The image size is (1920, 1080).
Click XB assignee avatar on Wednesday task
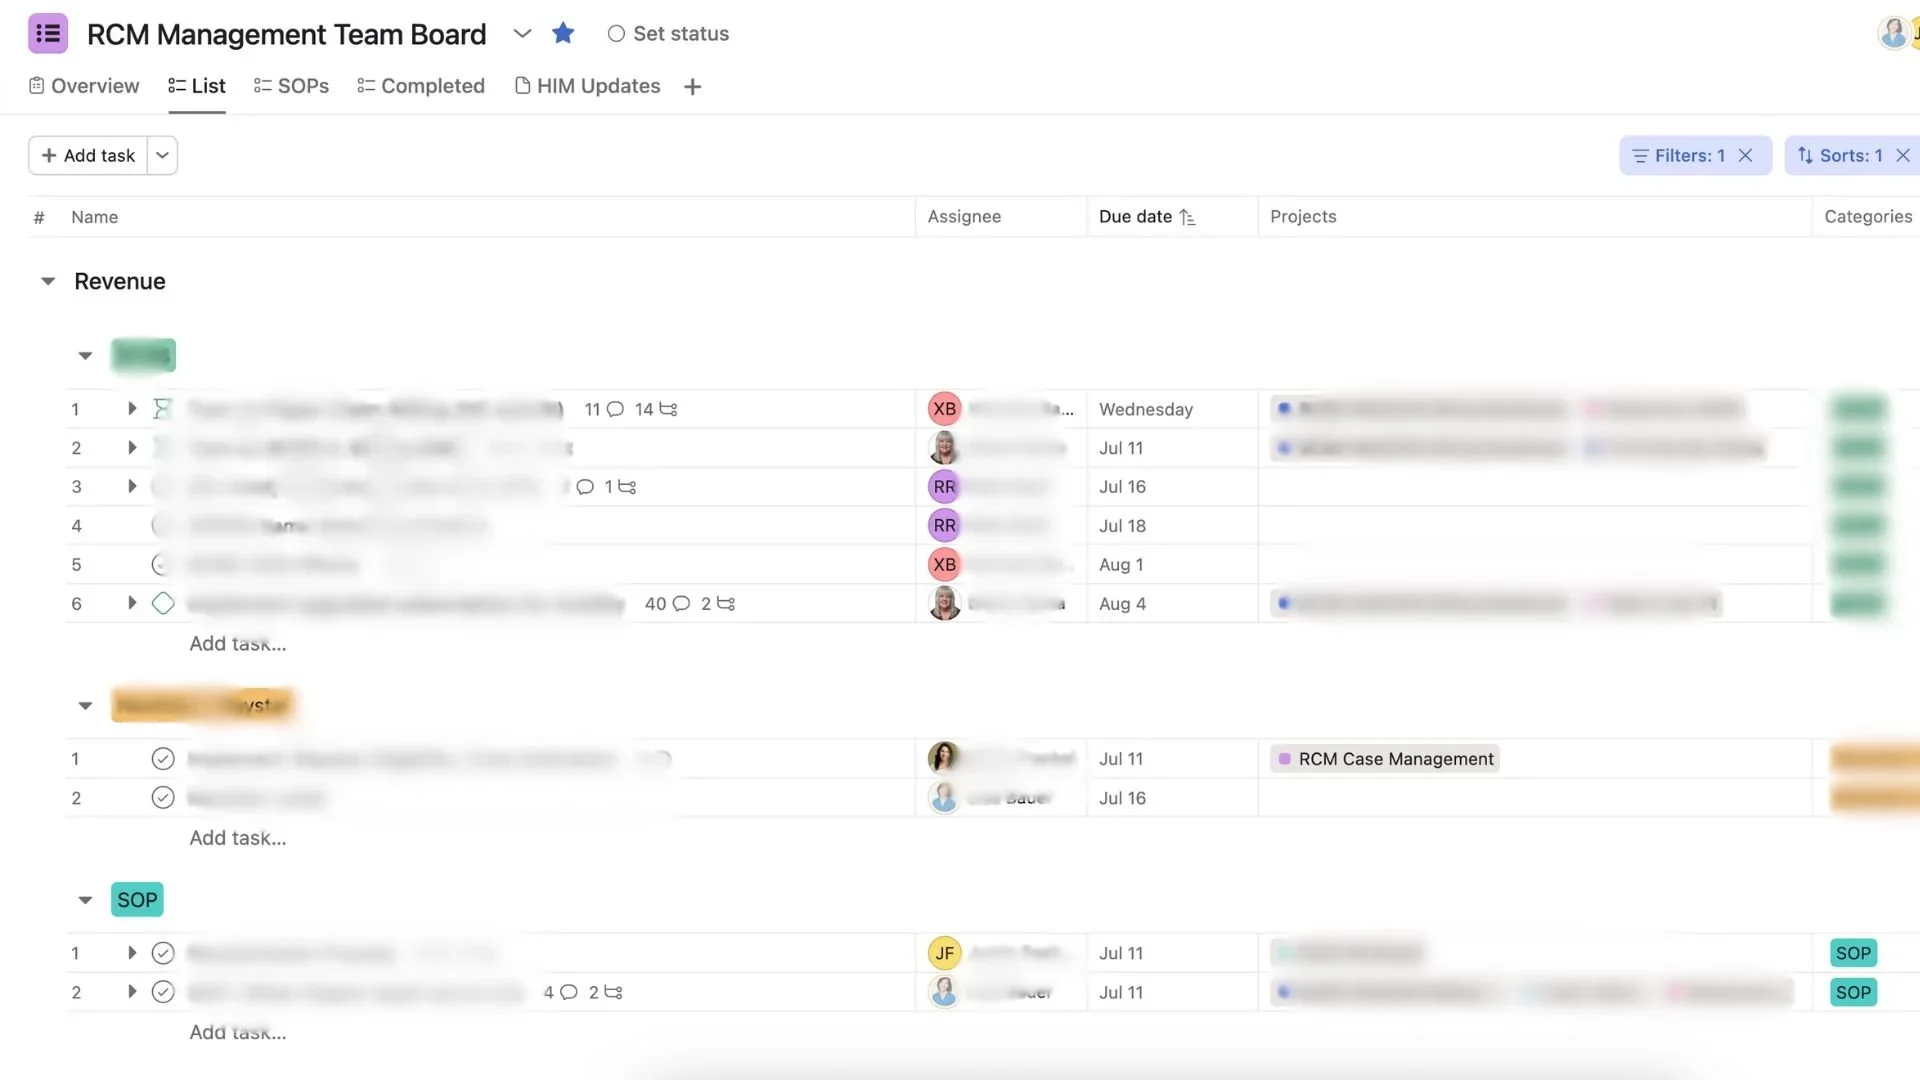(x=944, y=409)
